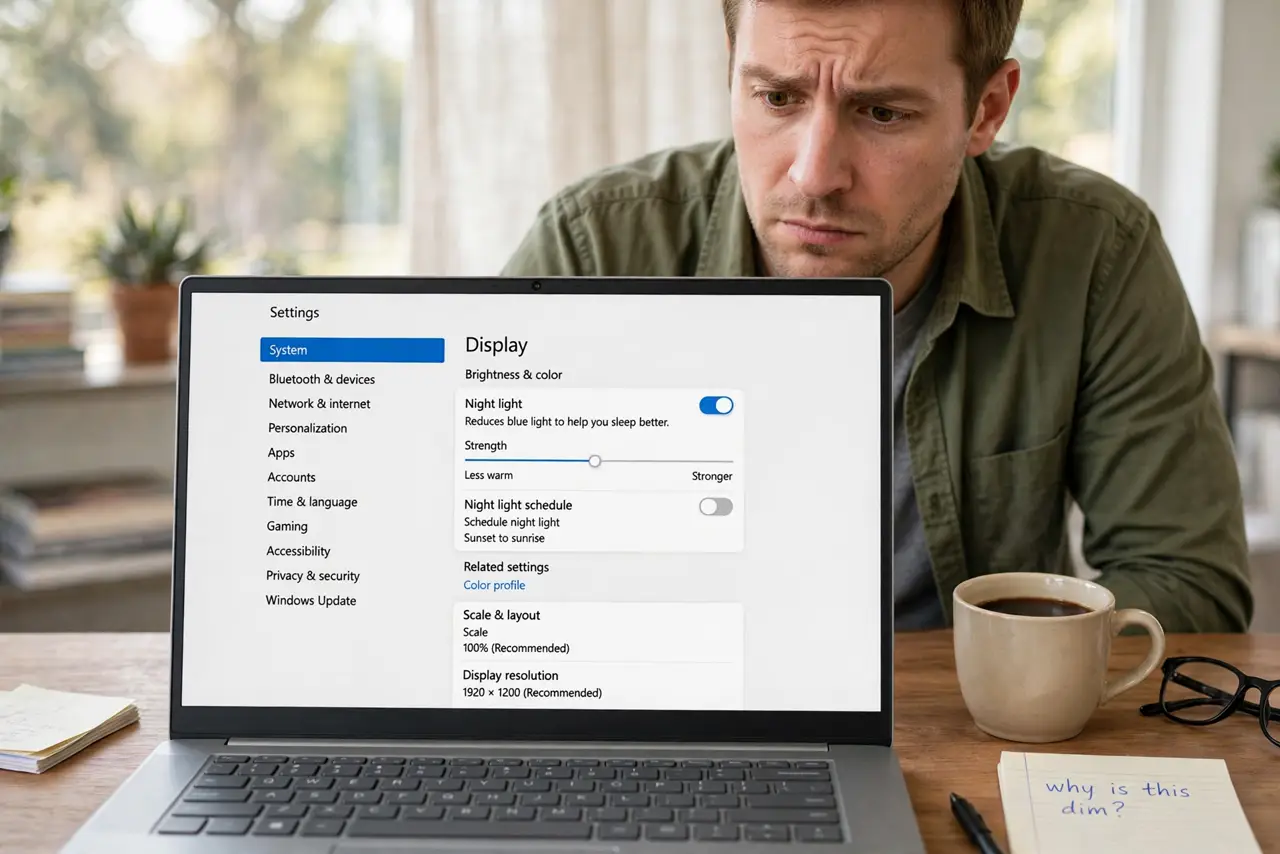Click the "100% (Recommended)" scale value
1280x854 pixels.
coord(516,648)
